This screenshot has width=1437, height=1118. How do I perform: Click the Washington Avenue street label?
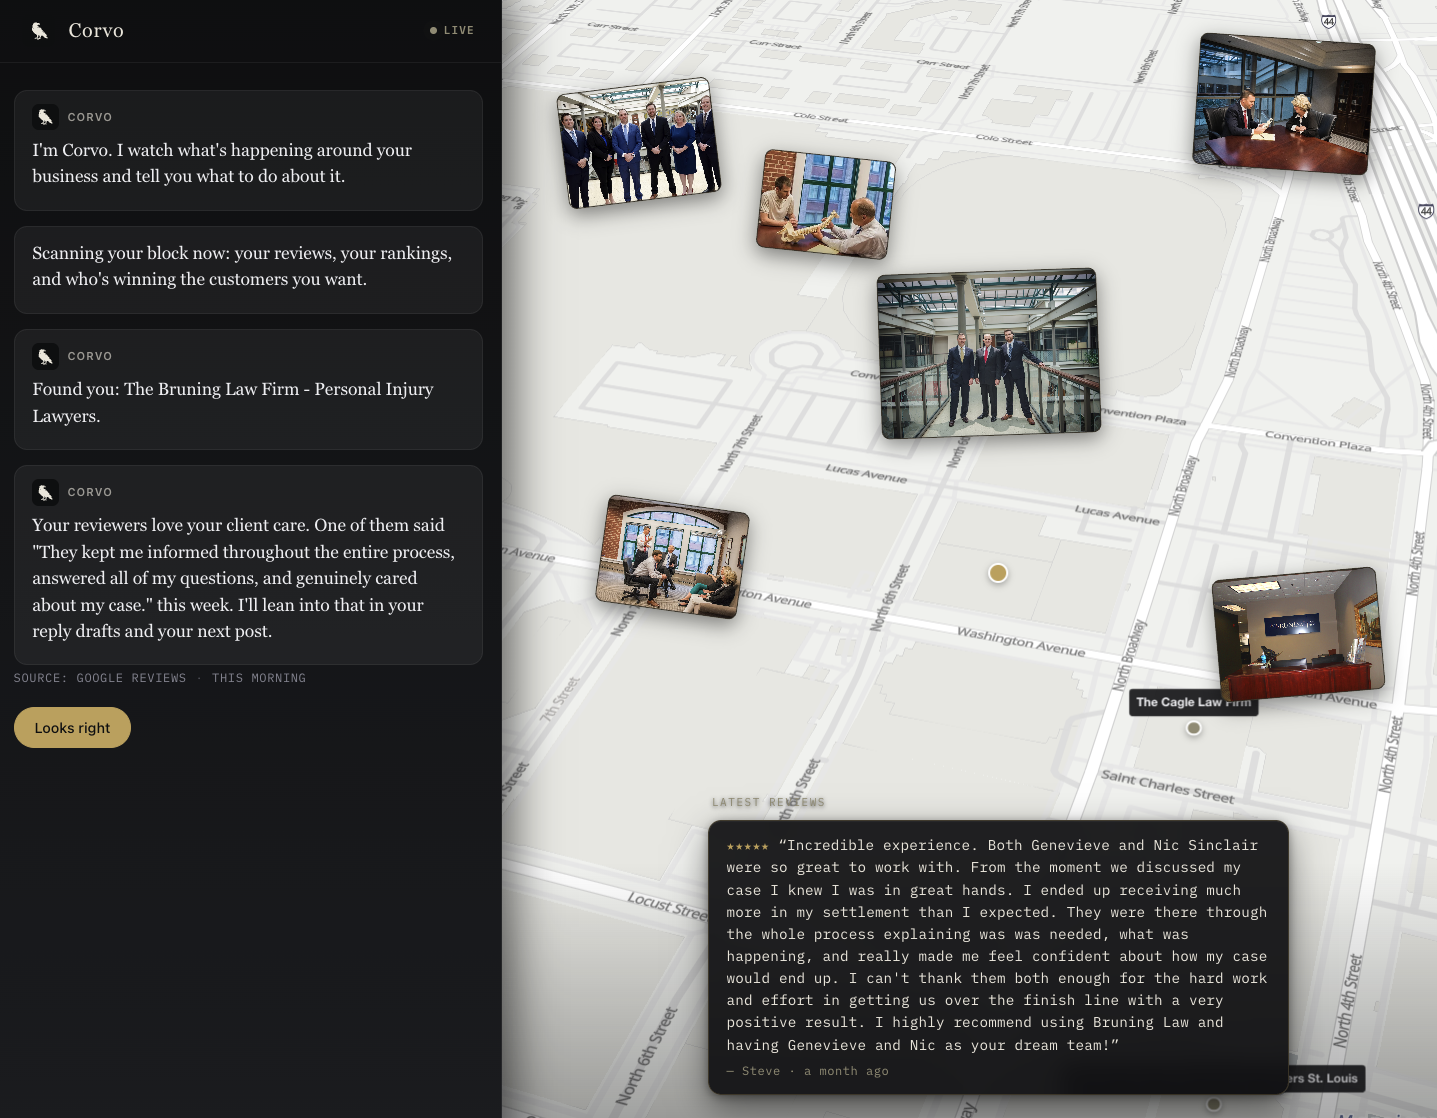[1021, 641]
